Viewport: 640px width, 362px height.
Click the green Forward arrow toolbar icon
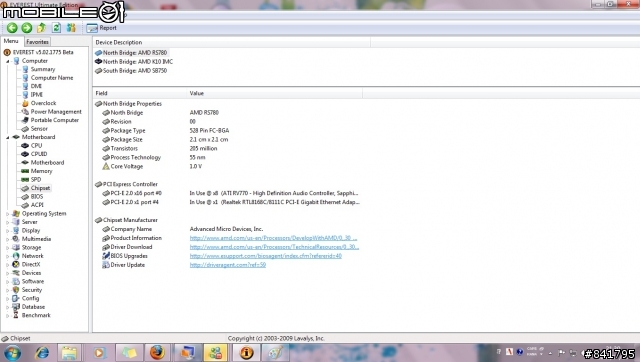pos(27,28)
